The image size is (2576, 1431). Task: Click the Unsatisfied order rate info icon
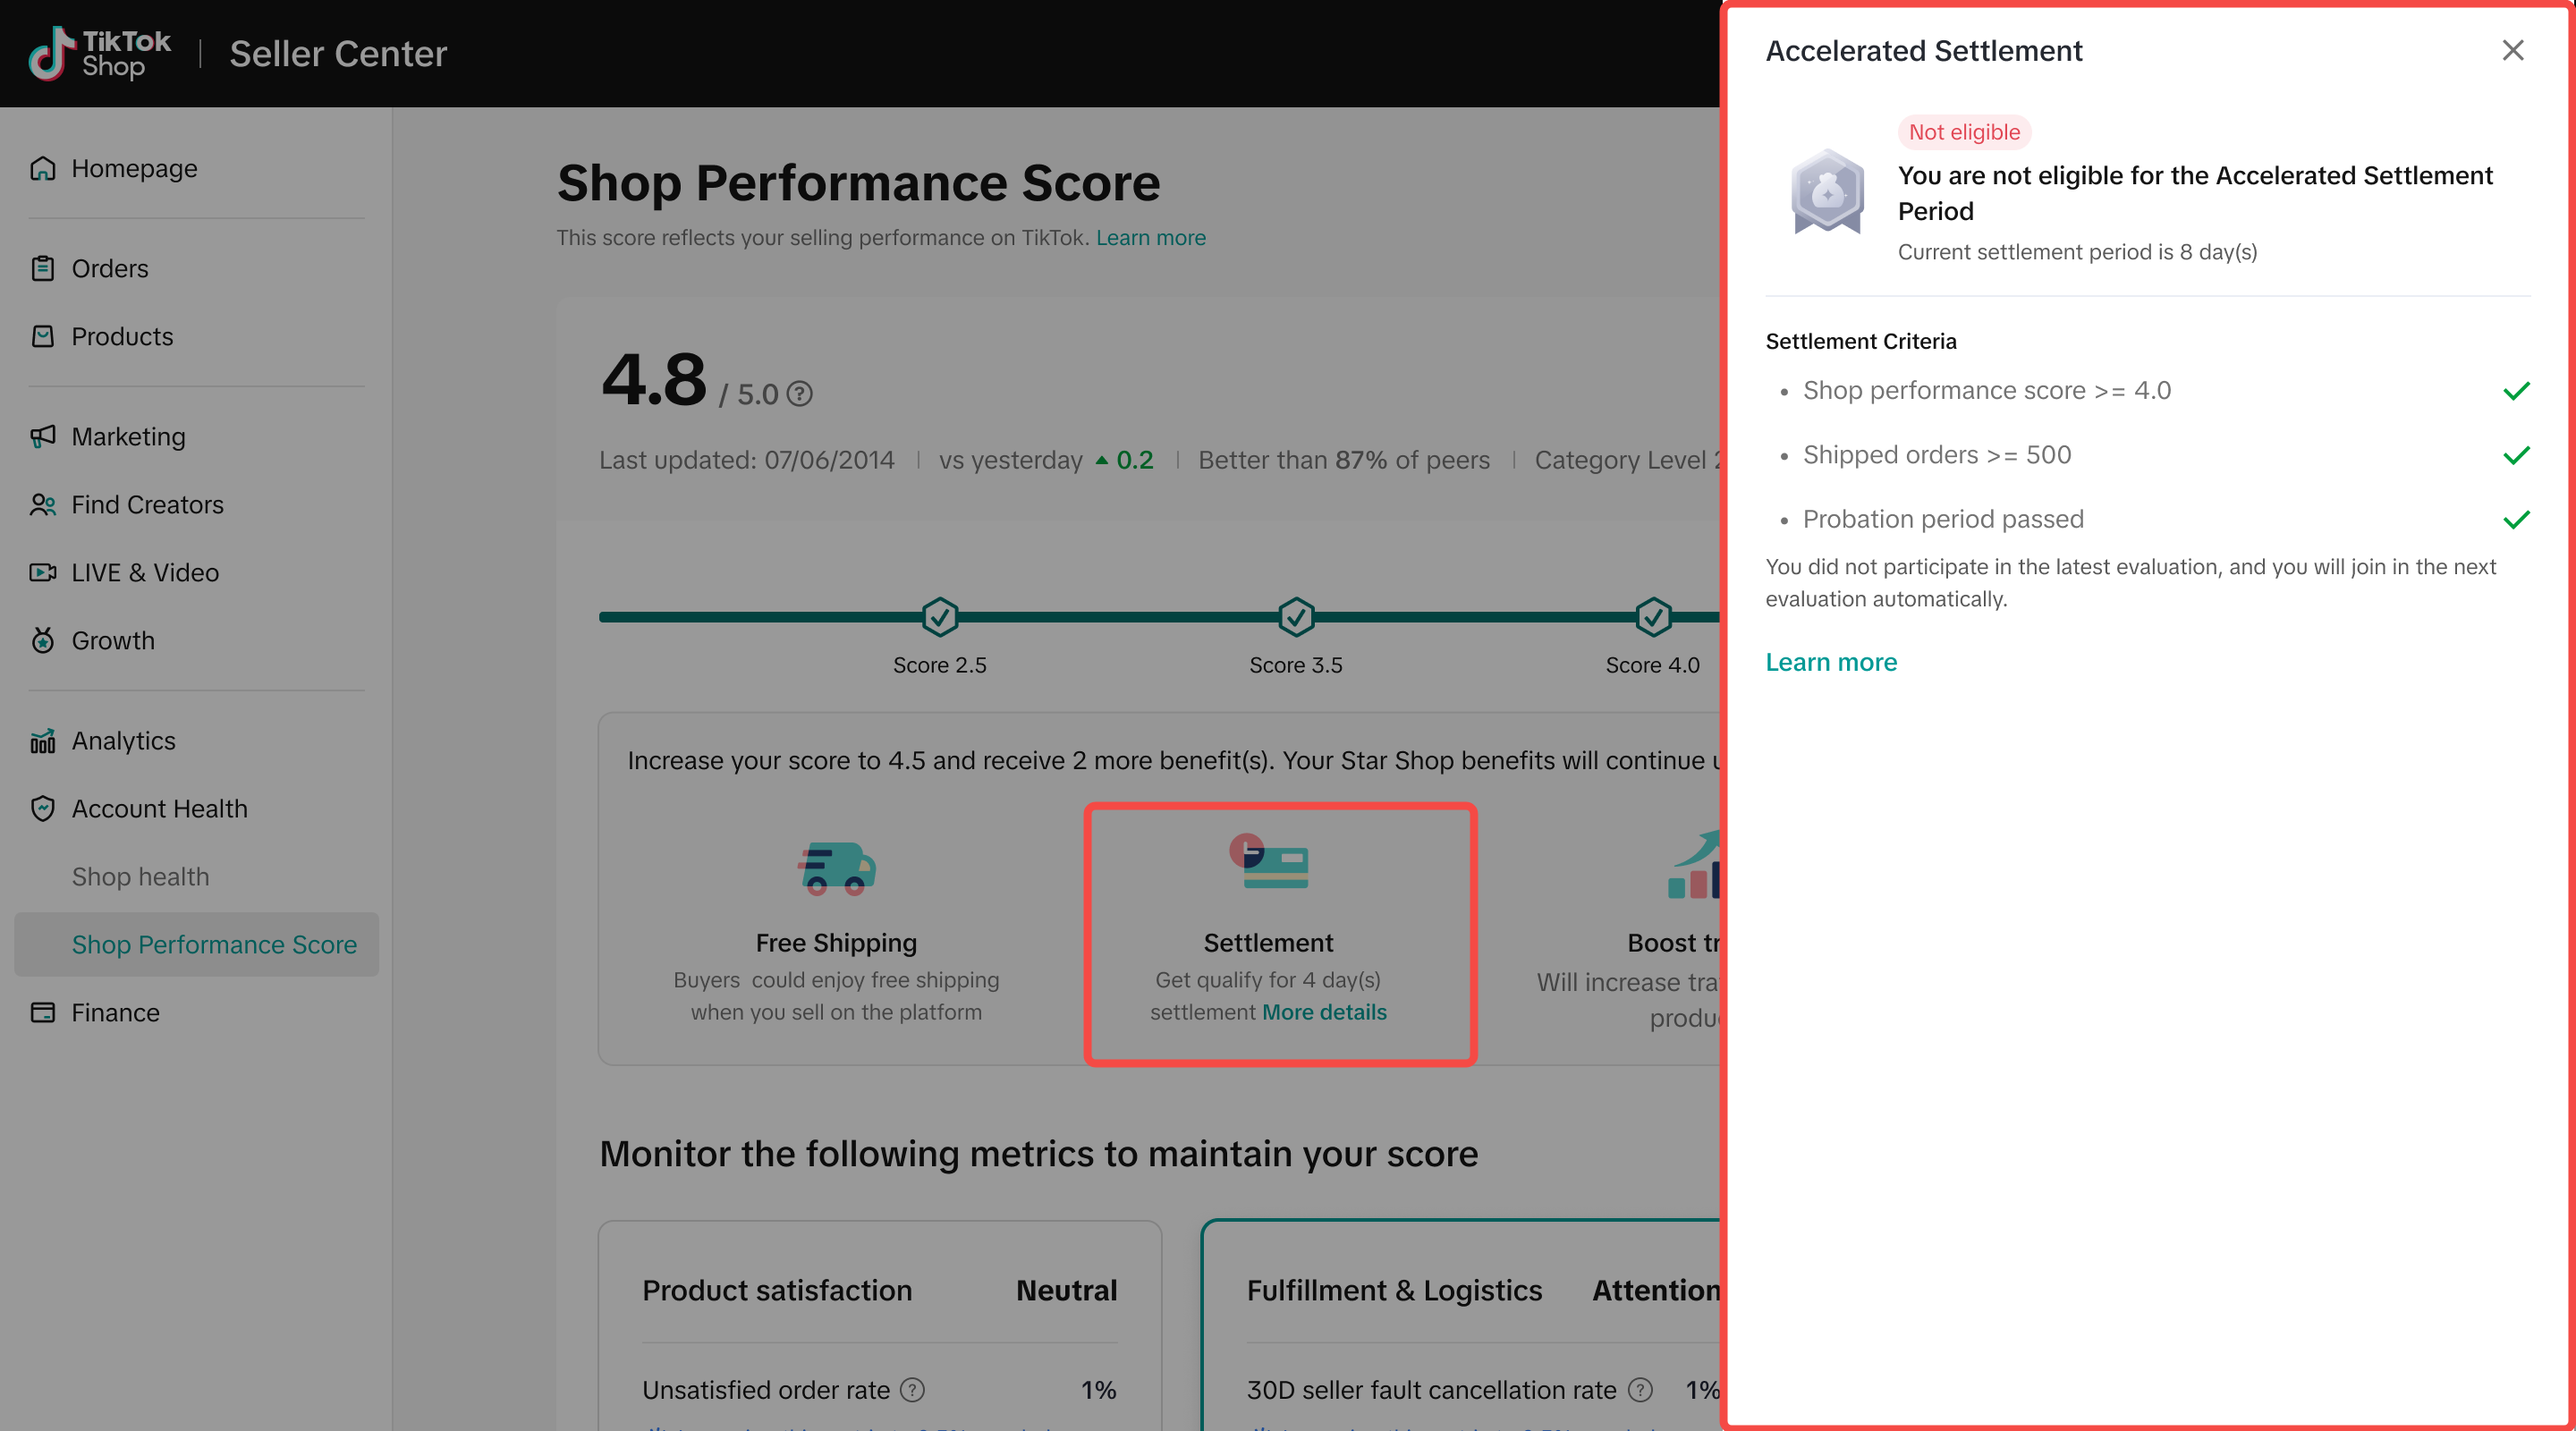(x=912, y=1390)
